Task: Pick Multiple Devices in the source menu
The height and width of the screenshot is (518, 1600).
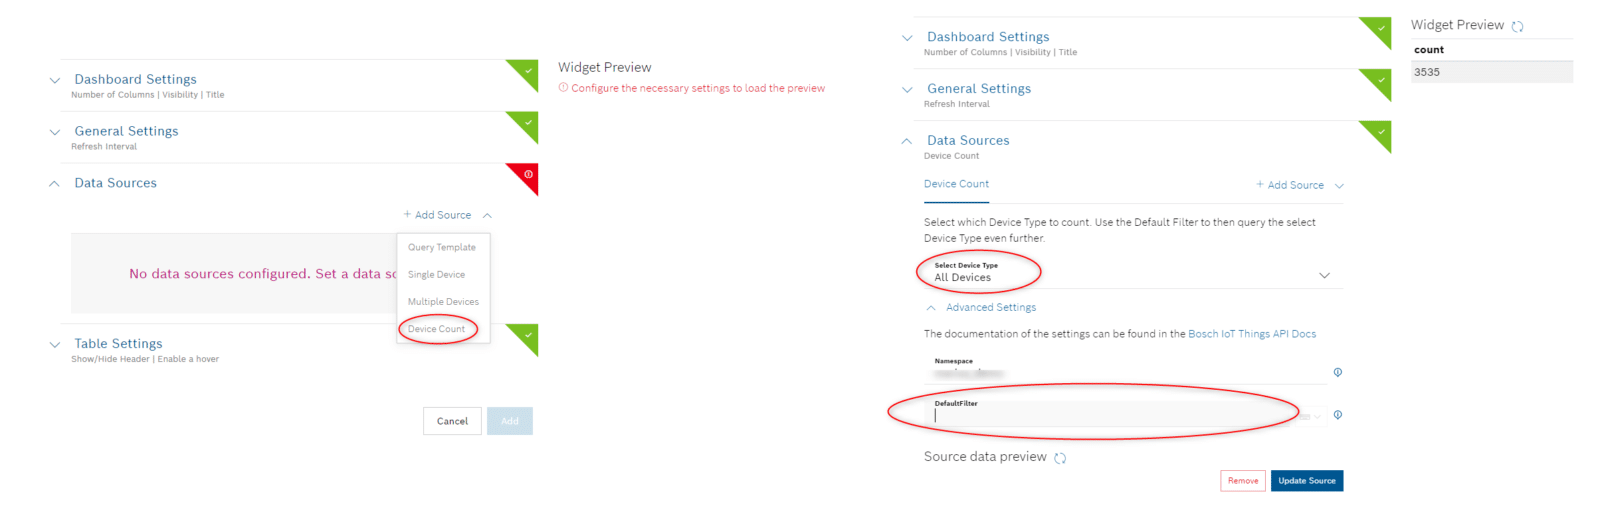Action: point(443,301)
